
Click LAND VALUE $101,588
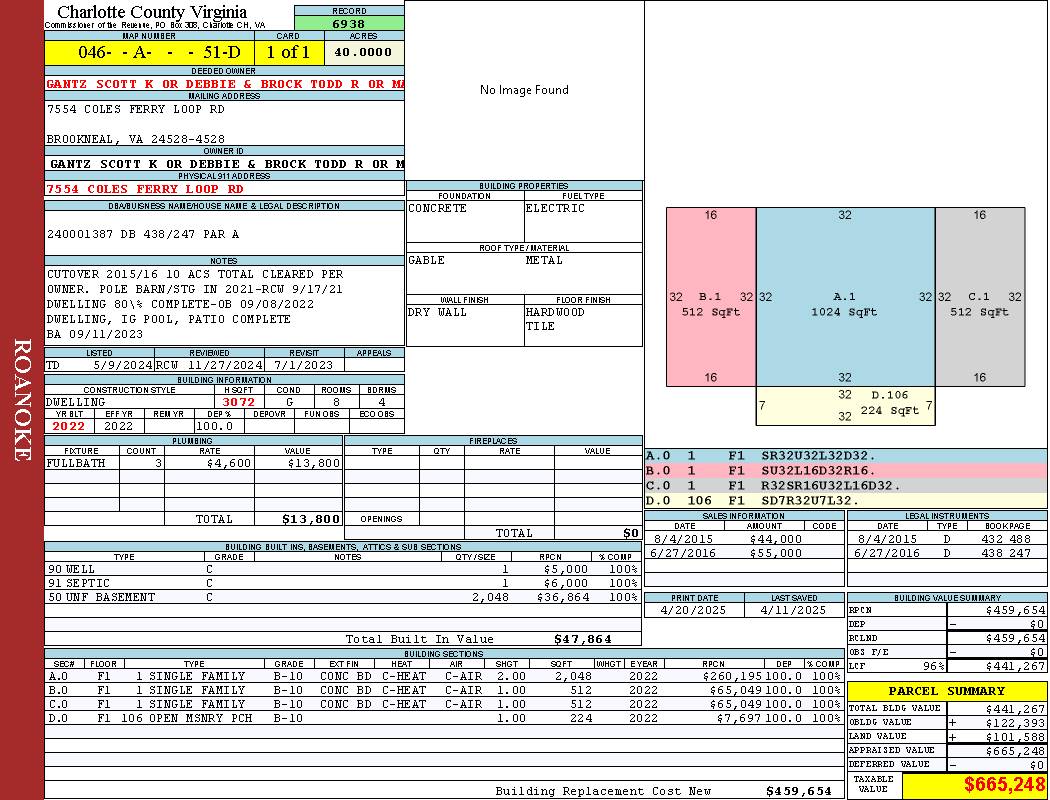tap(1015, 737)
